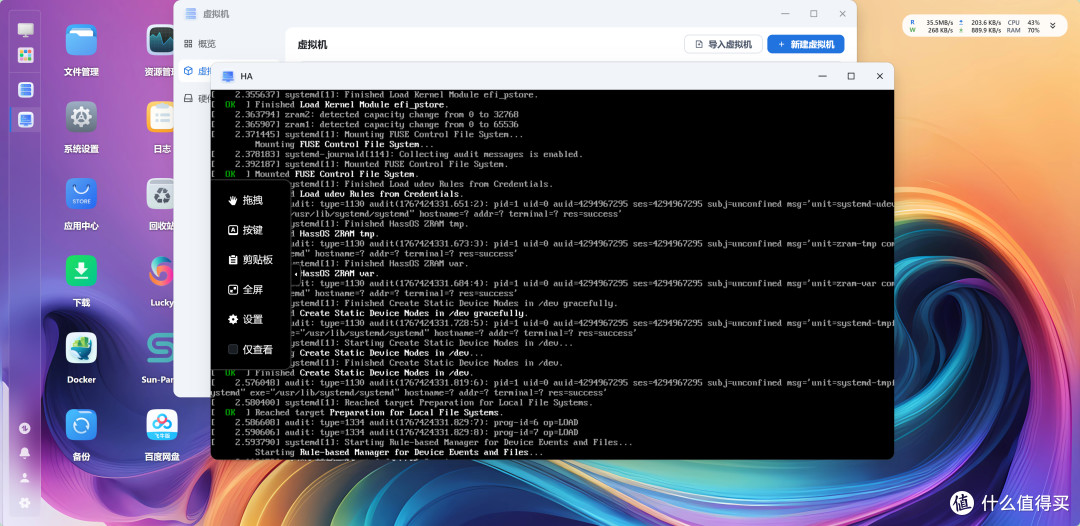This screenshot has width=1080, height=526.
Task: Click the hard disk sidebar icon in 虚拟机 window
Action: [x=188, y=98]
